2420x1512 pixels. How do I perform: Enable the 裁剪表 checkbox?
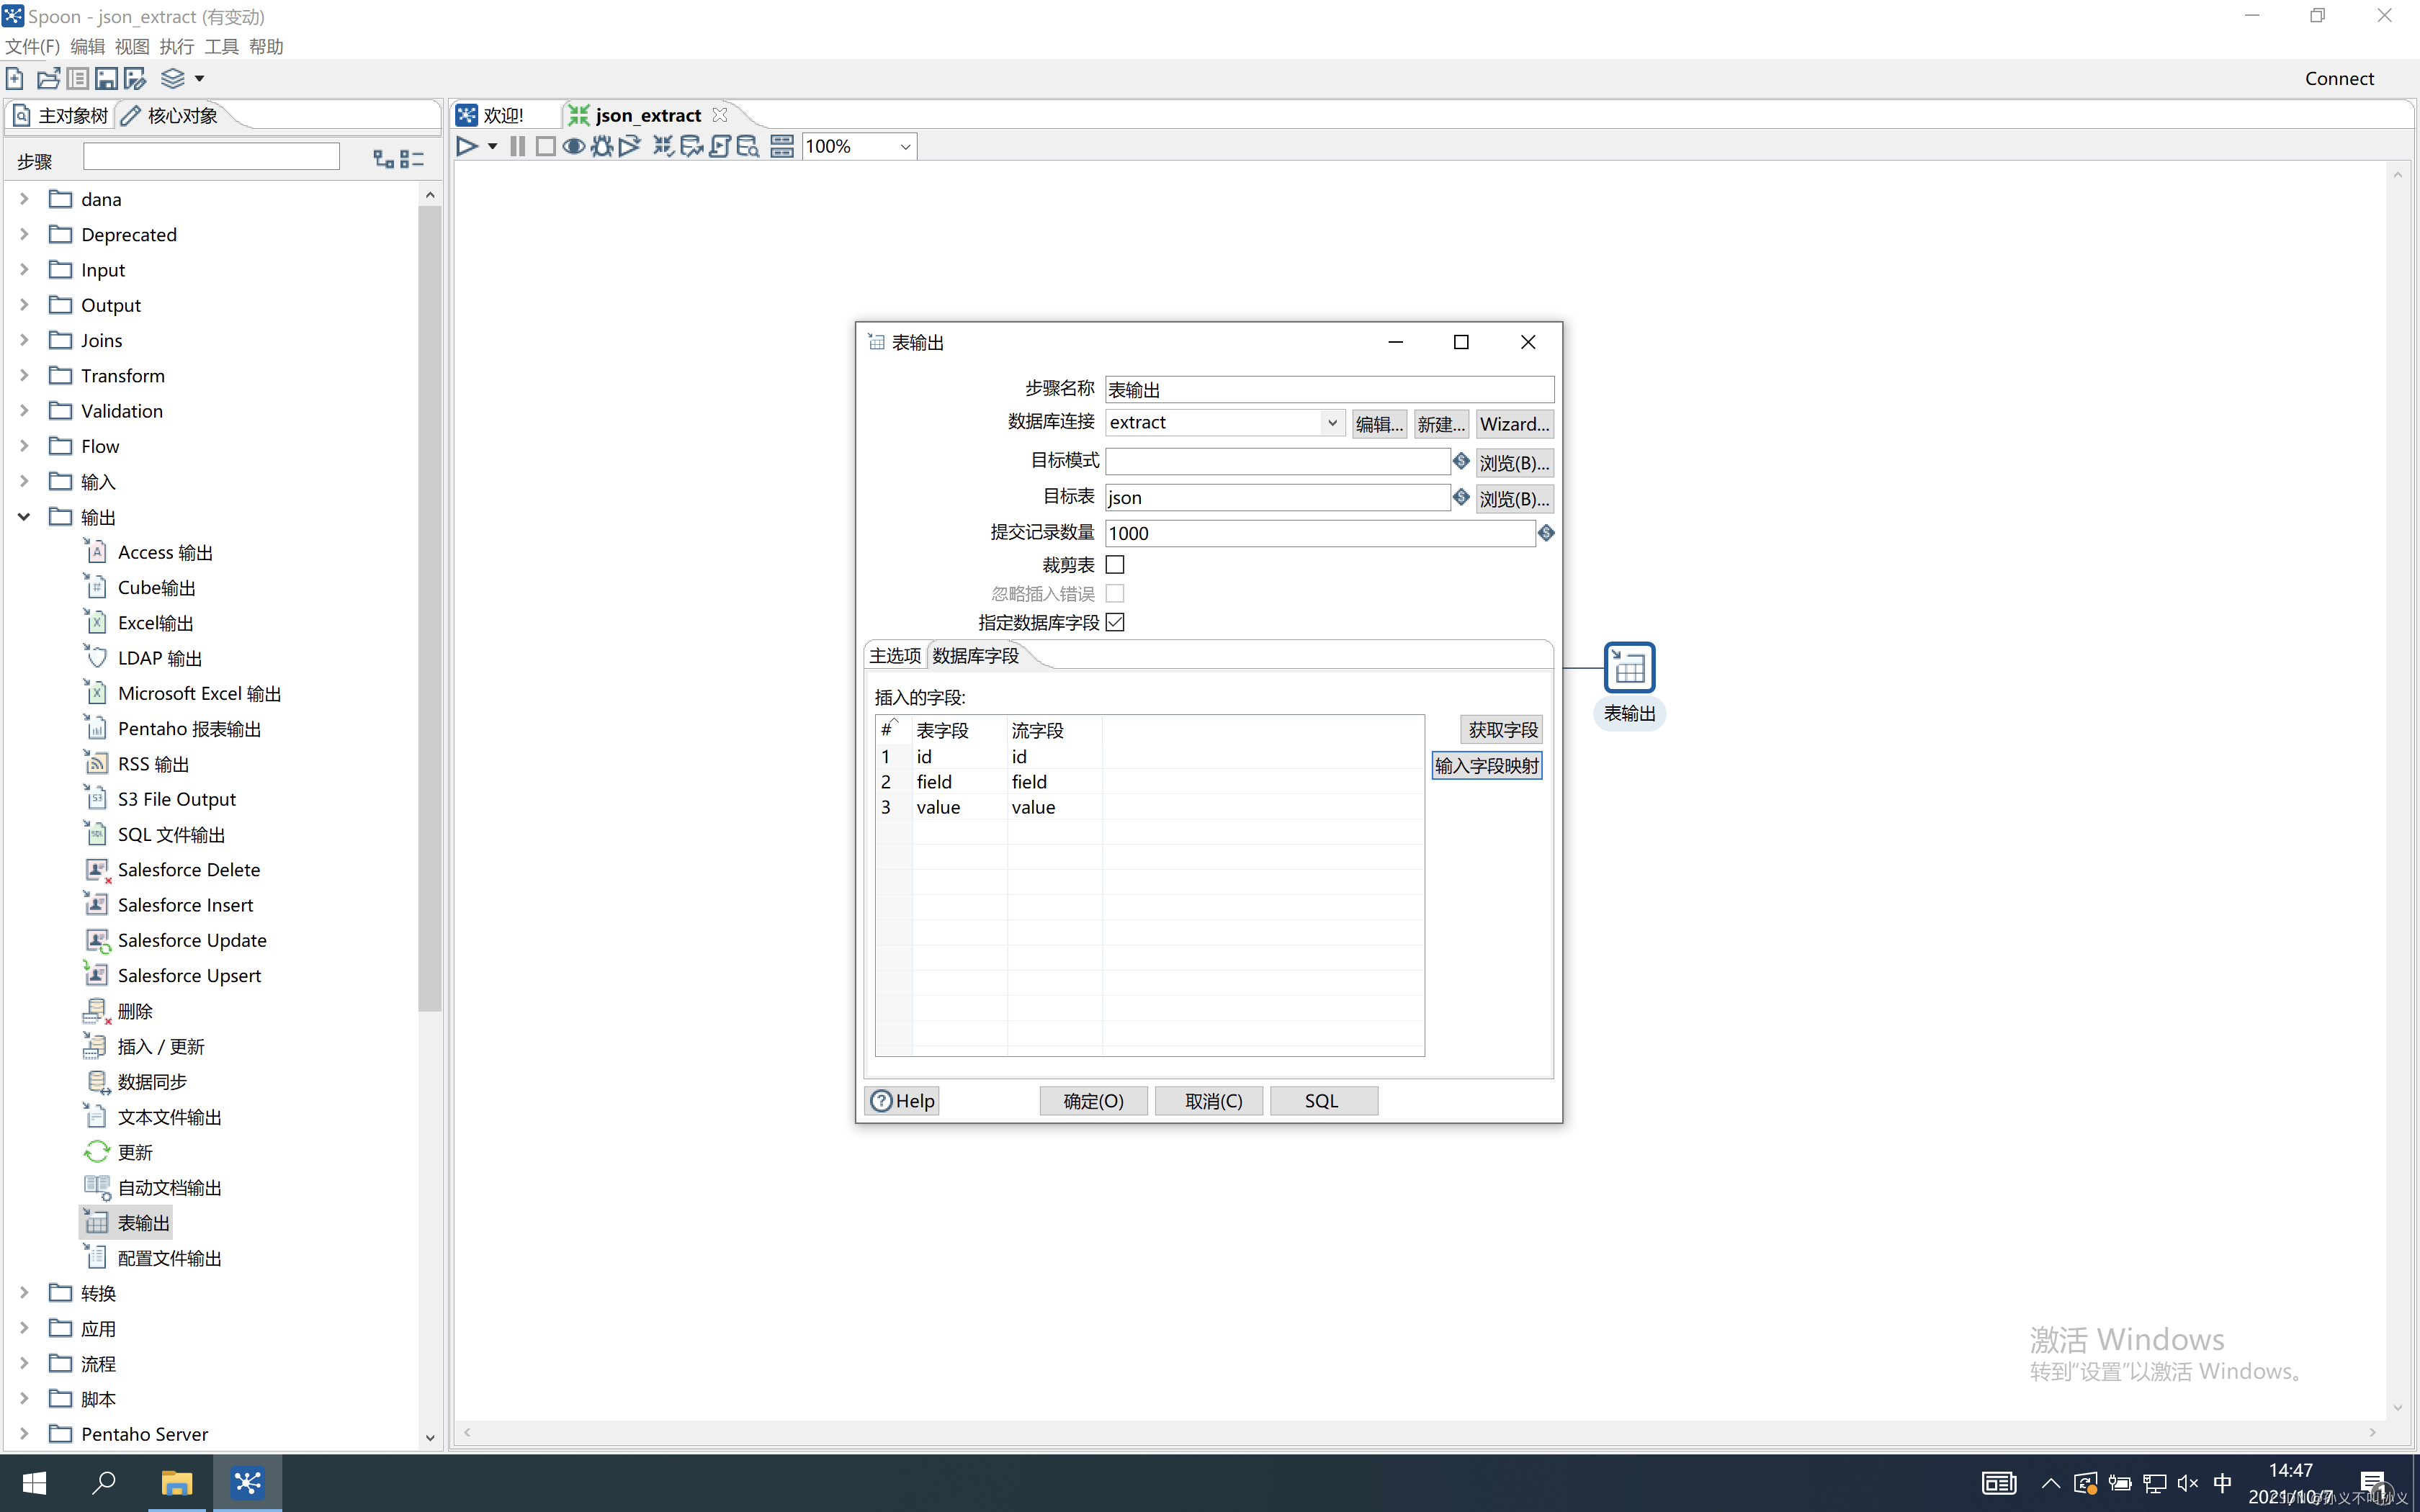click(1115, 565)
